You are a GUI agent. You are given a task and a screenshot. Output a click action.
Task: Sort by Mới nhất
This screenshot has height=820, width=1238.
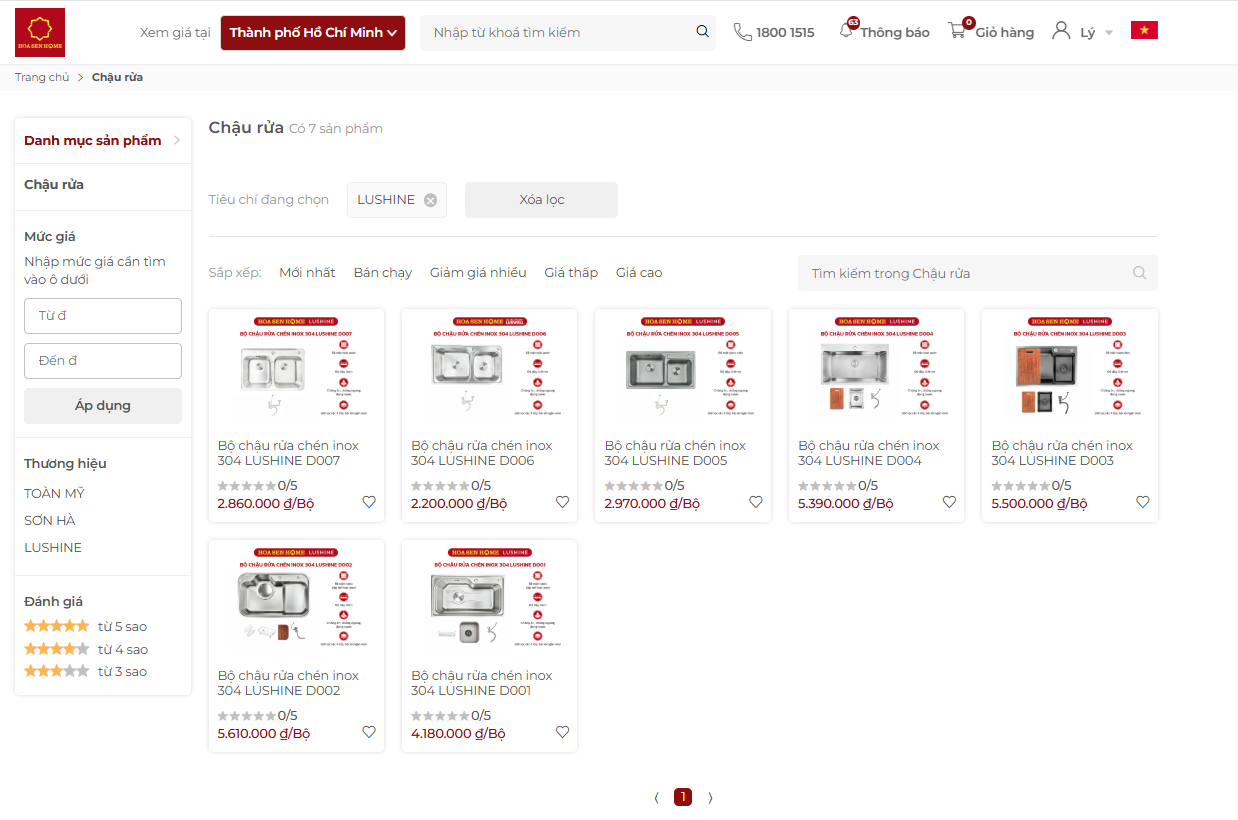pos(307,273)
